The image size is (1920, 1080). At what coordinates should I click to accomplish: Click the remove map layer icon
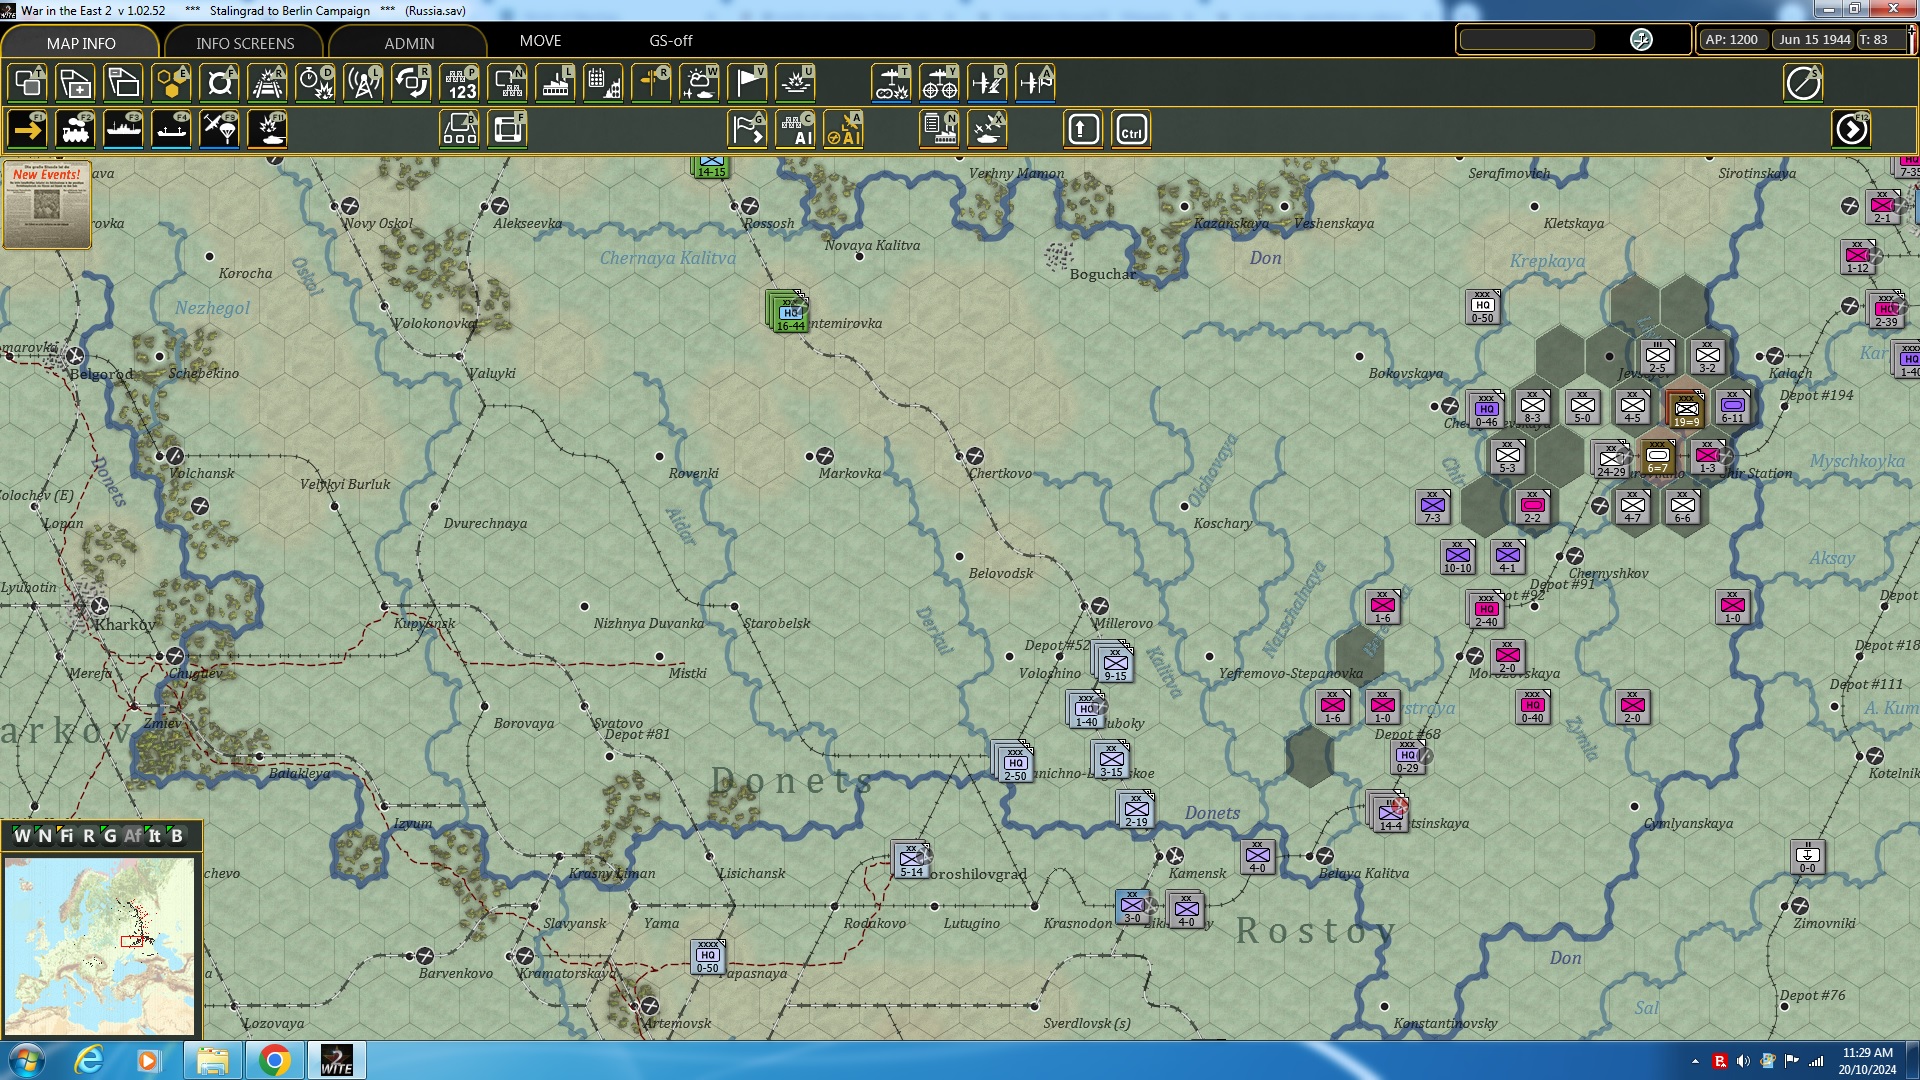click(x=123, y=83)
